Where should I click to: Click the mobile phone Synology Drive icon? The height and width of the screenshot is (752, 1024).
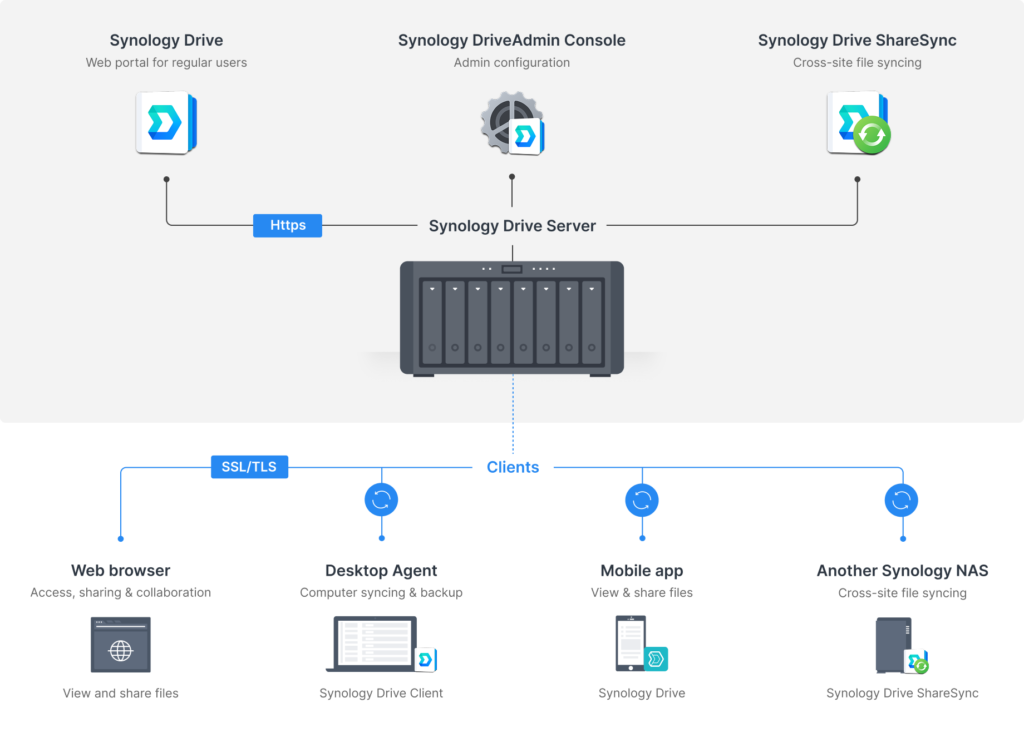(641, 644)
